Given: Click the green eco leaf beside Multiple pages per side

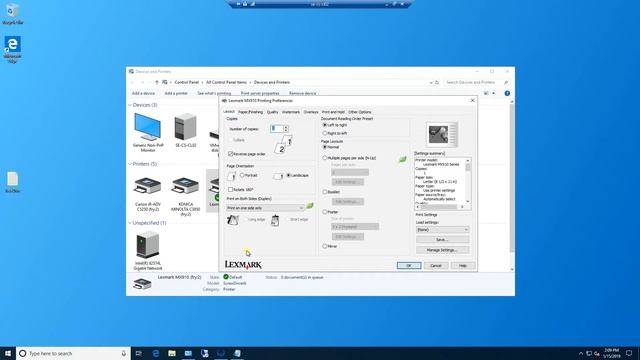Looking at the screenshot, I should tap(402, 159).
